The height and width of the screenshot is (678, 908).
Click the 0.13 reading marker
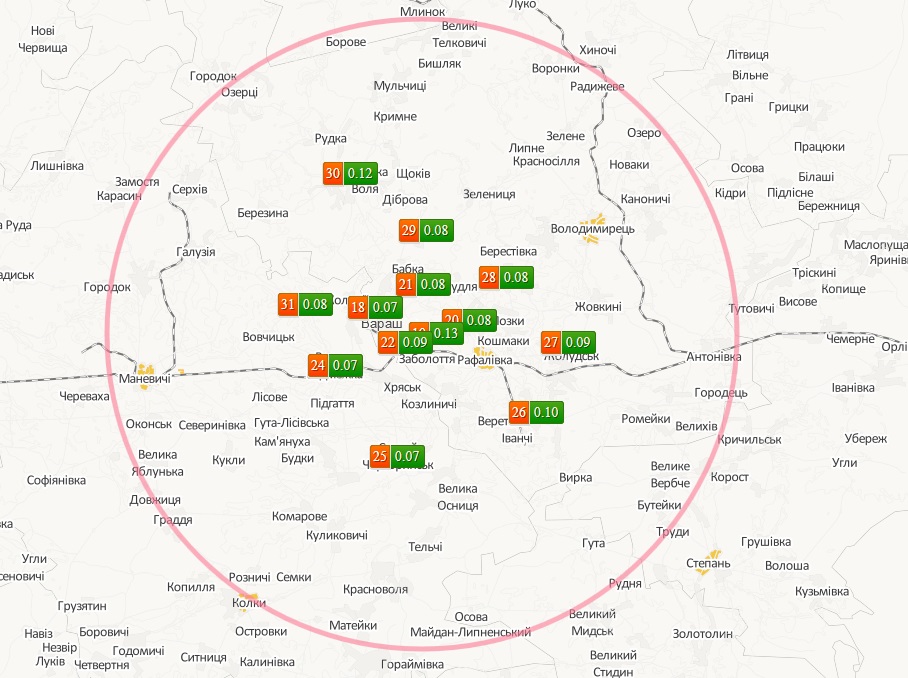[446, 332]
